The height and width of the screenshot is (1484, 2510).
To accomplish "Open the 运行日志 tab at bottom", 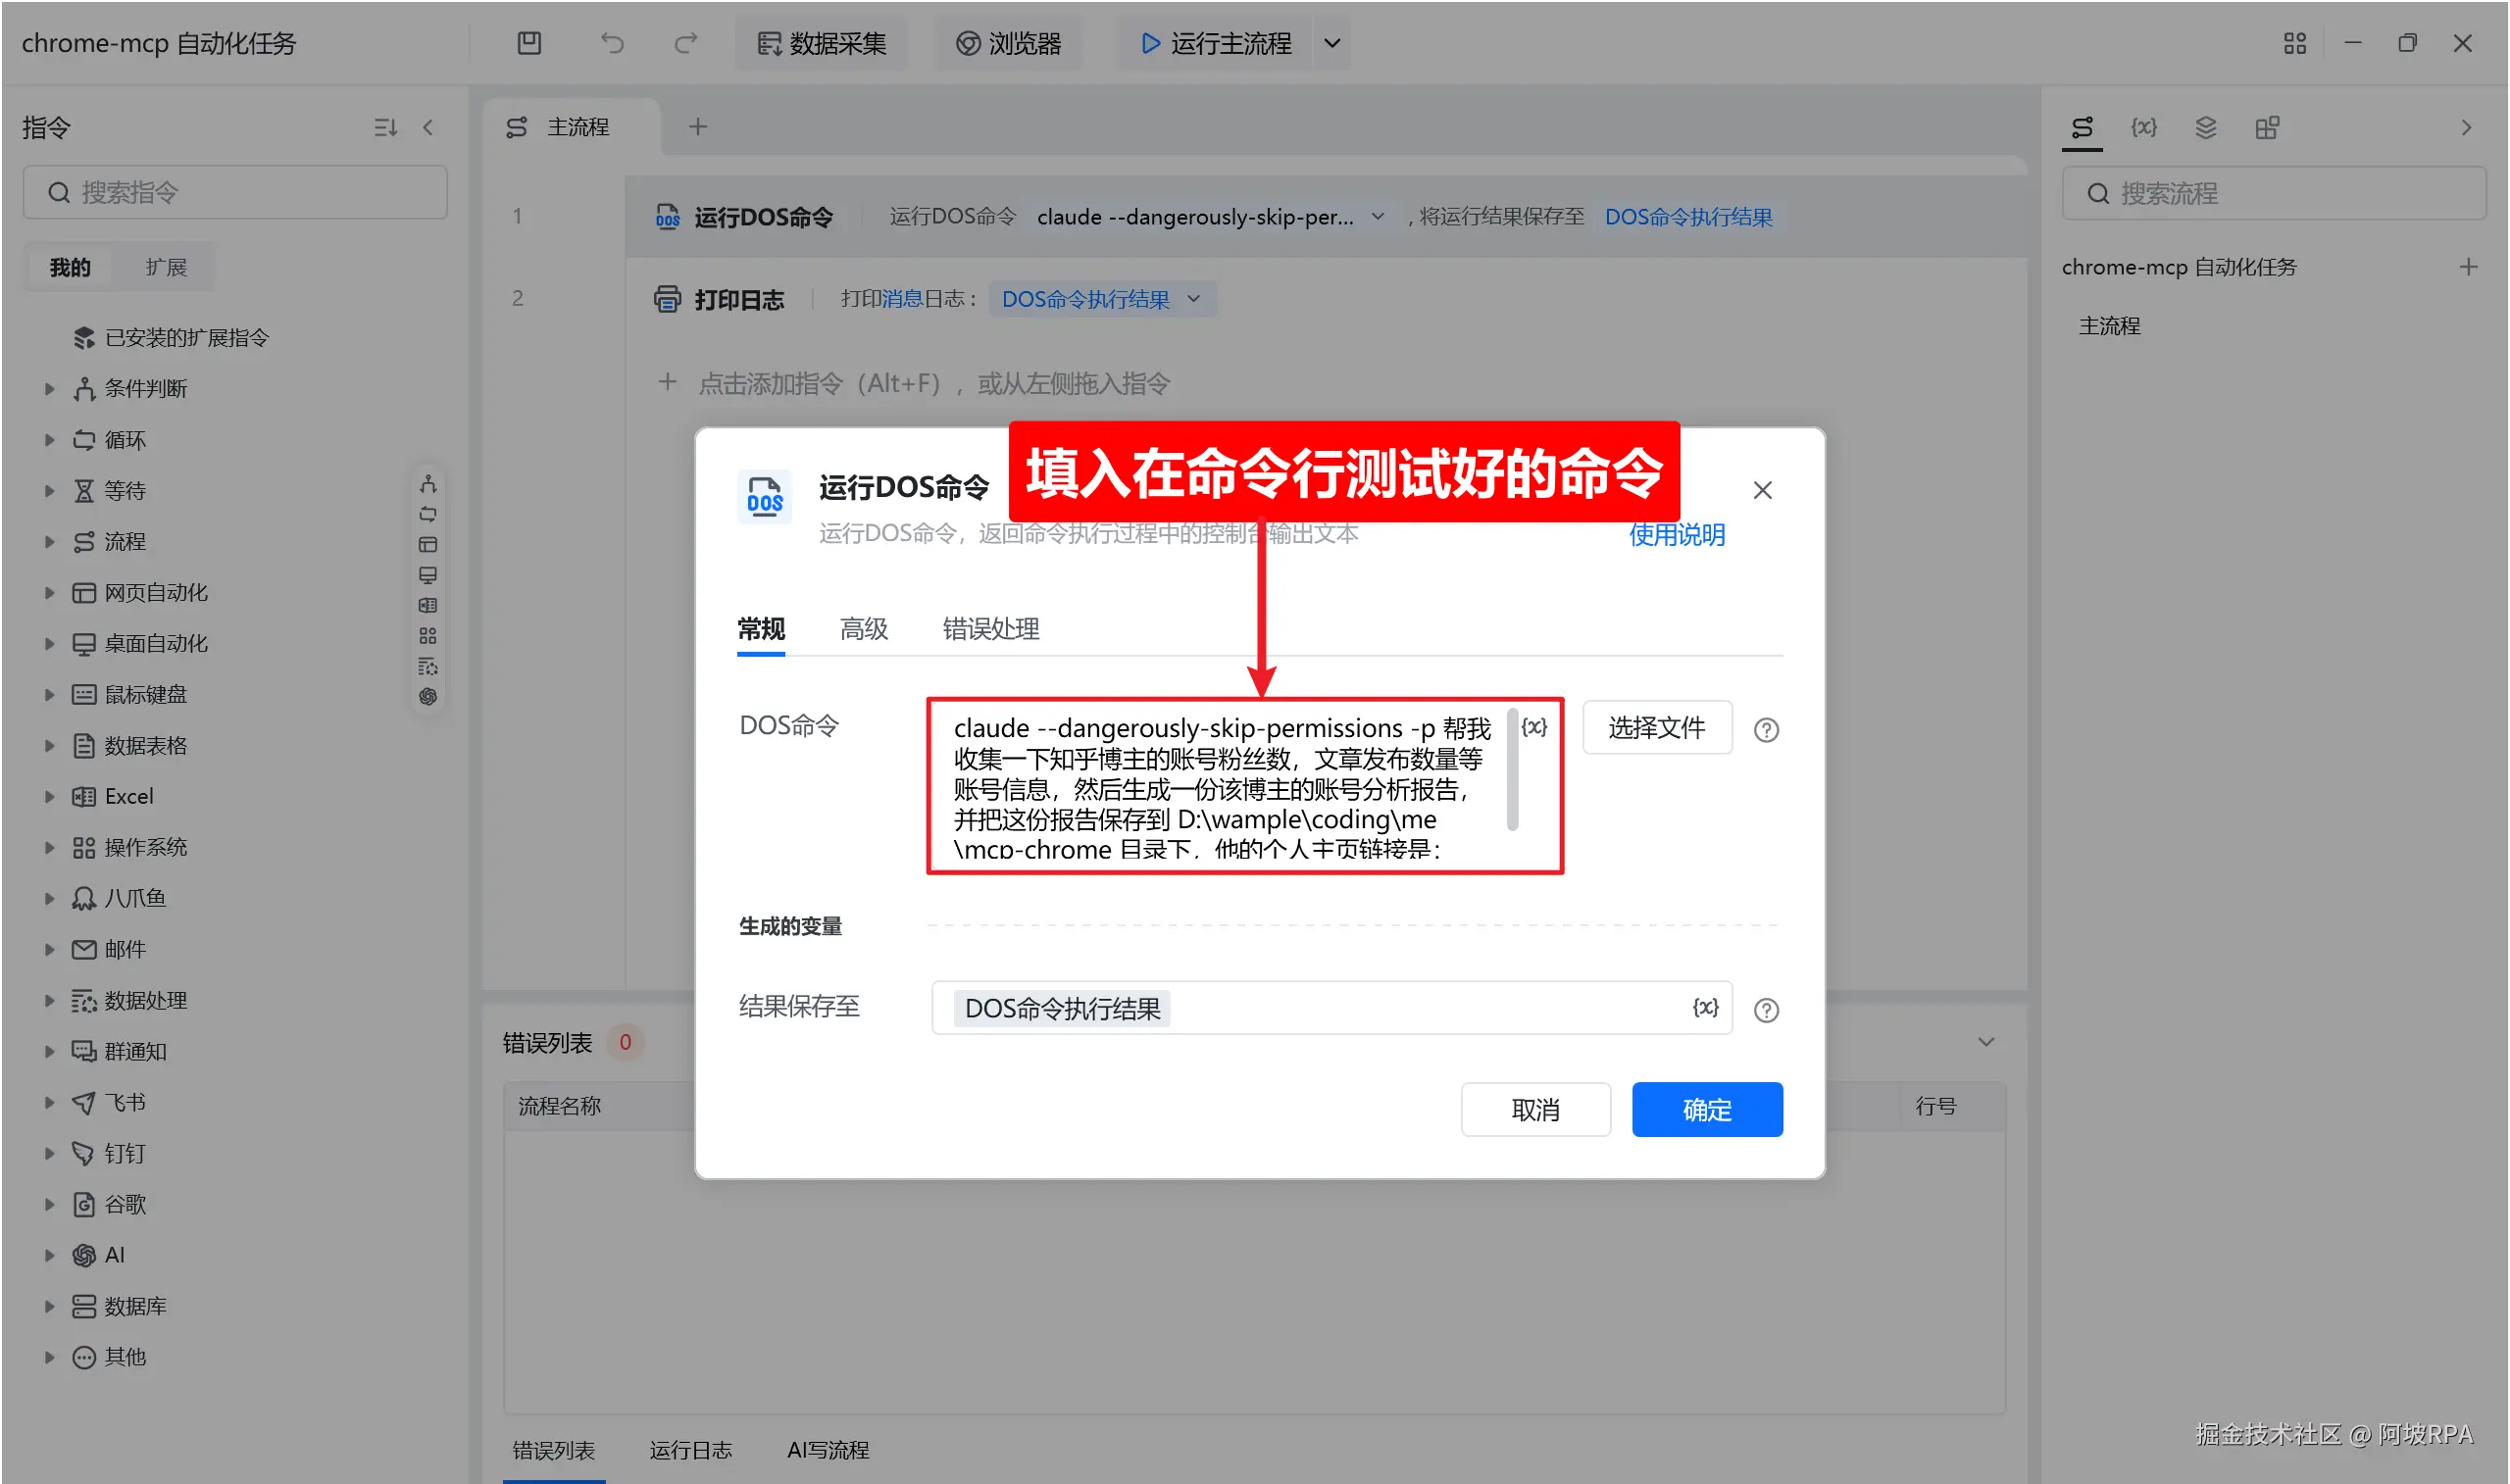I will 690,1449.
